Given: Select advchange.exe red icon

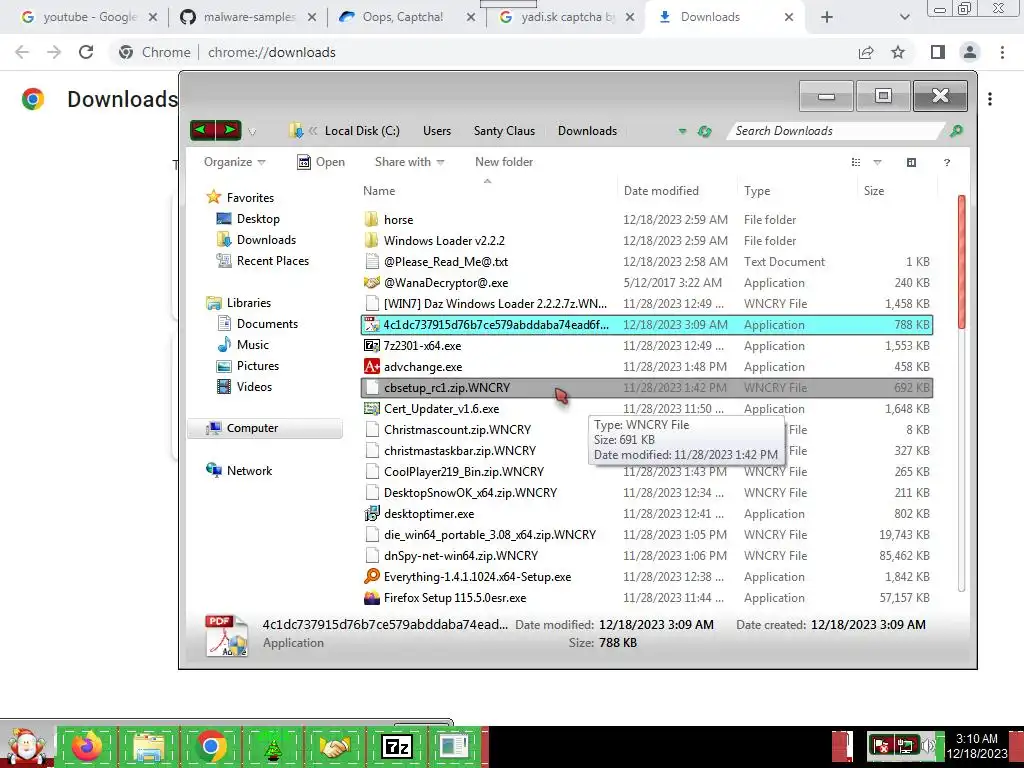Looking at the screenshot, I should (x=372, y=366).
